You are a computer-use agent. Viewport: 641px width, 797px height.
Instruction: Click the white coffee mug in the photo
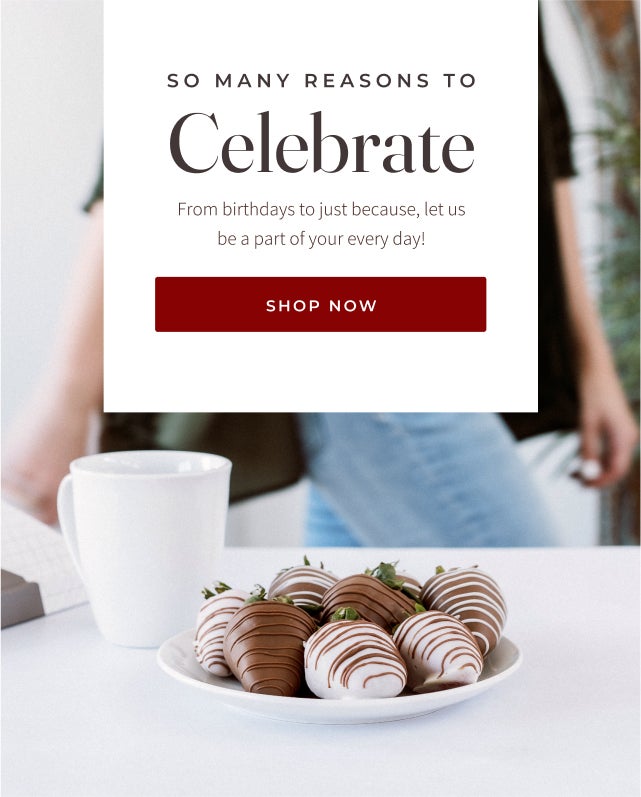click(145, 547)
